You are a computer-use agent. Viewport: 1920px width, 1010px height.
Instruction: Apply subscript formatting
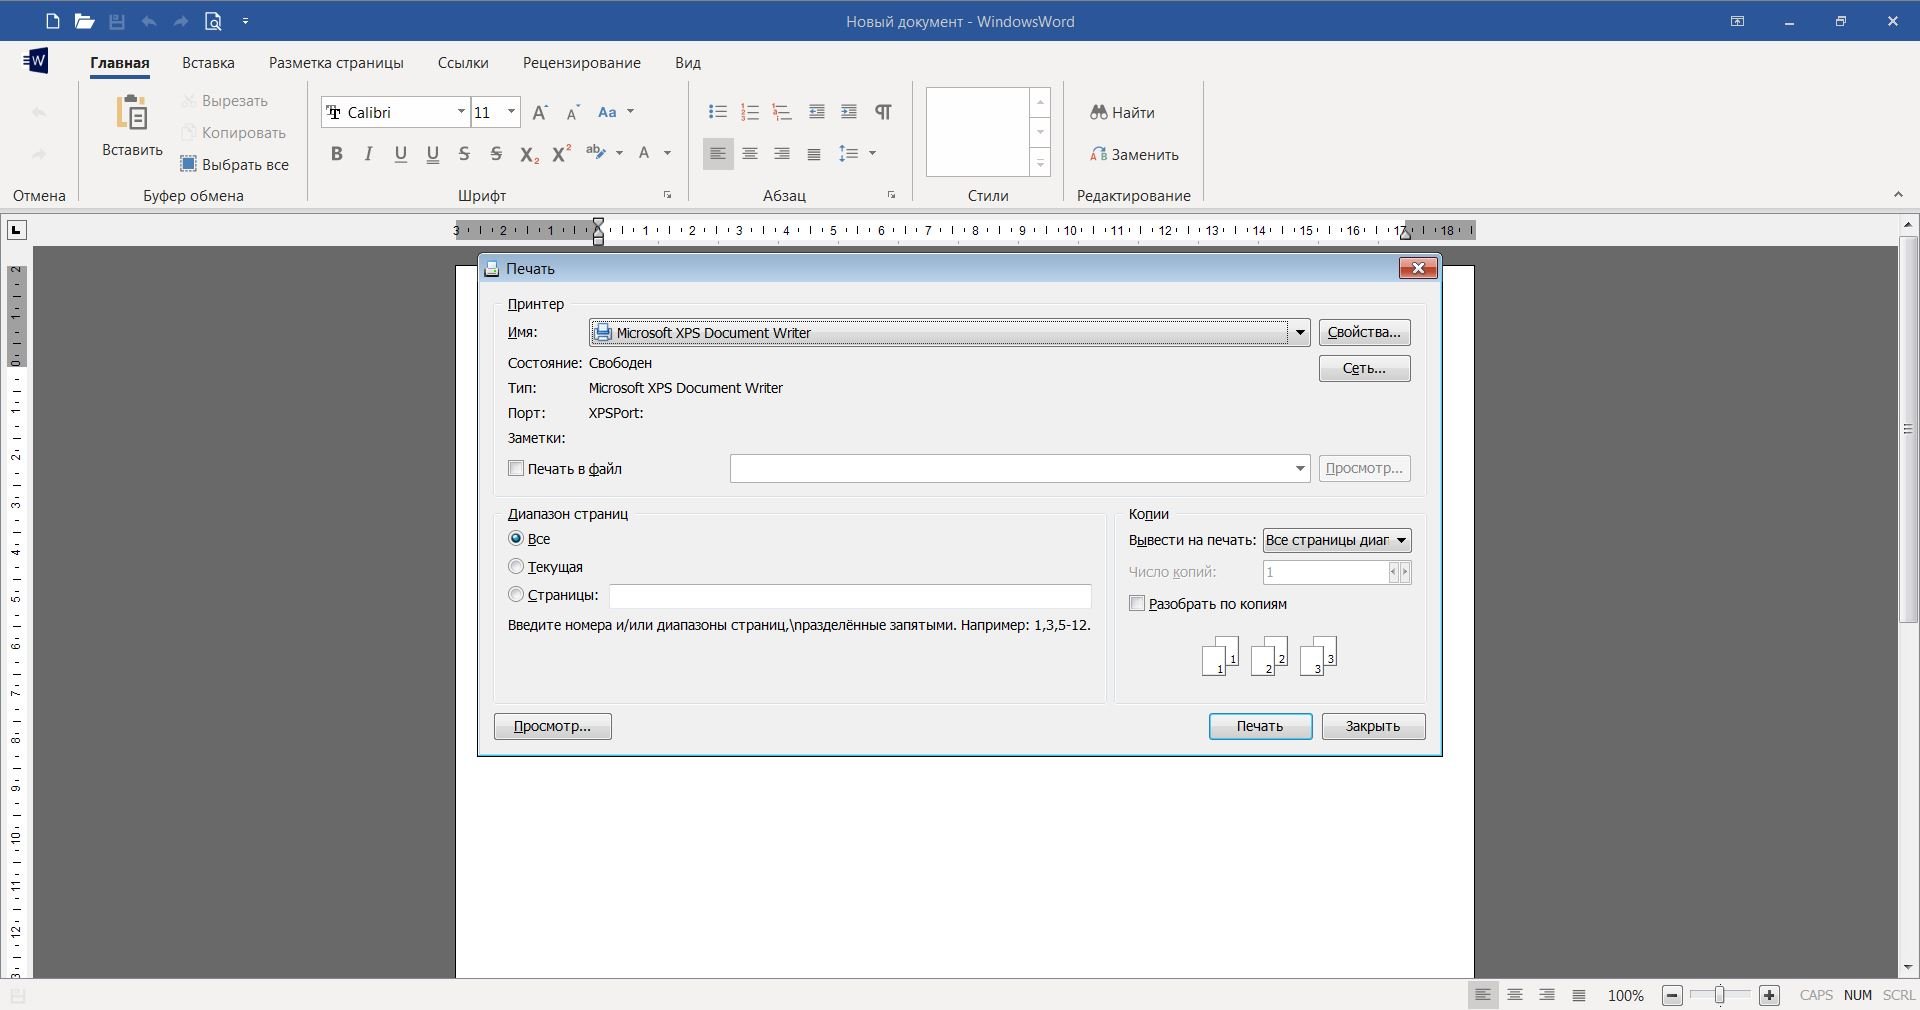coord(529,153)
